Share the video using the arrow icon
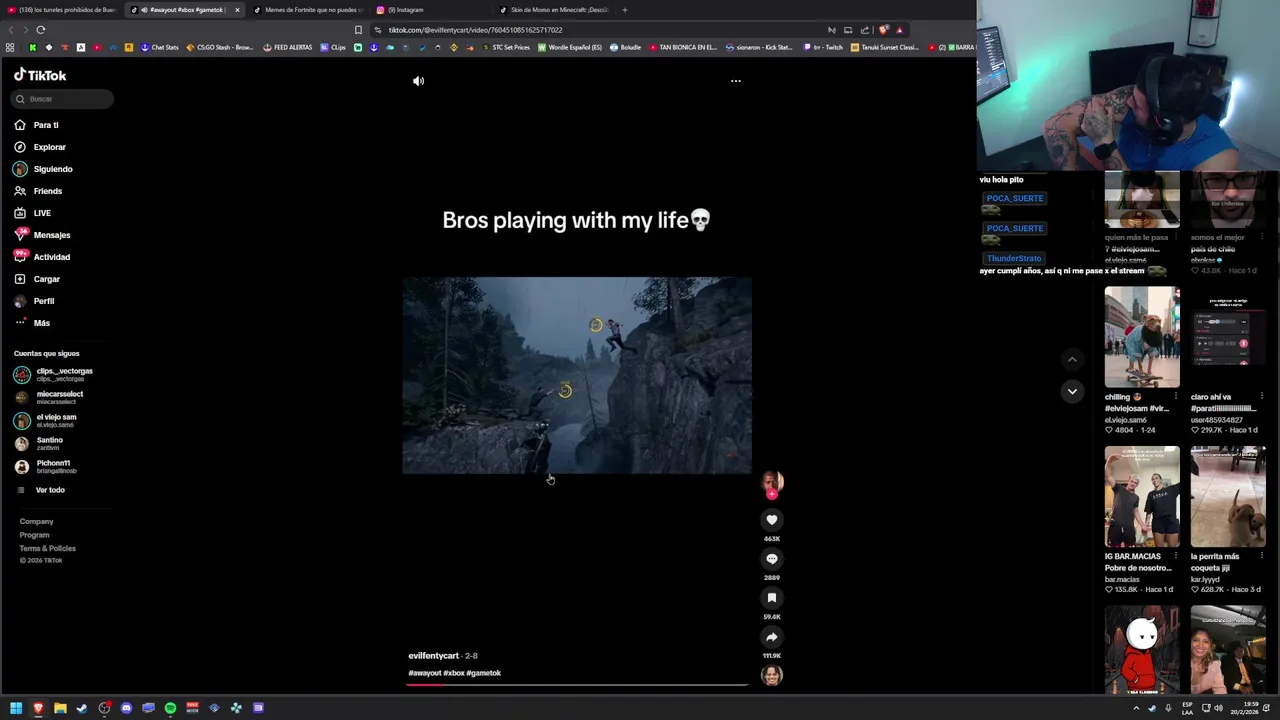Viewport: 1280px width, 720px height. [x=772, y=637]
